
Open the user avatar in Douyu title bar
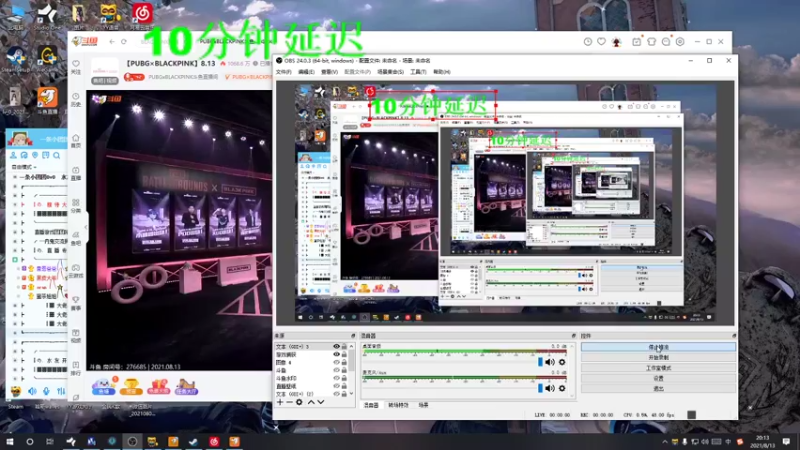(x=616, y=42)
